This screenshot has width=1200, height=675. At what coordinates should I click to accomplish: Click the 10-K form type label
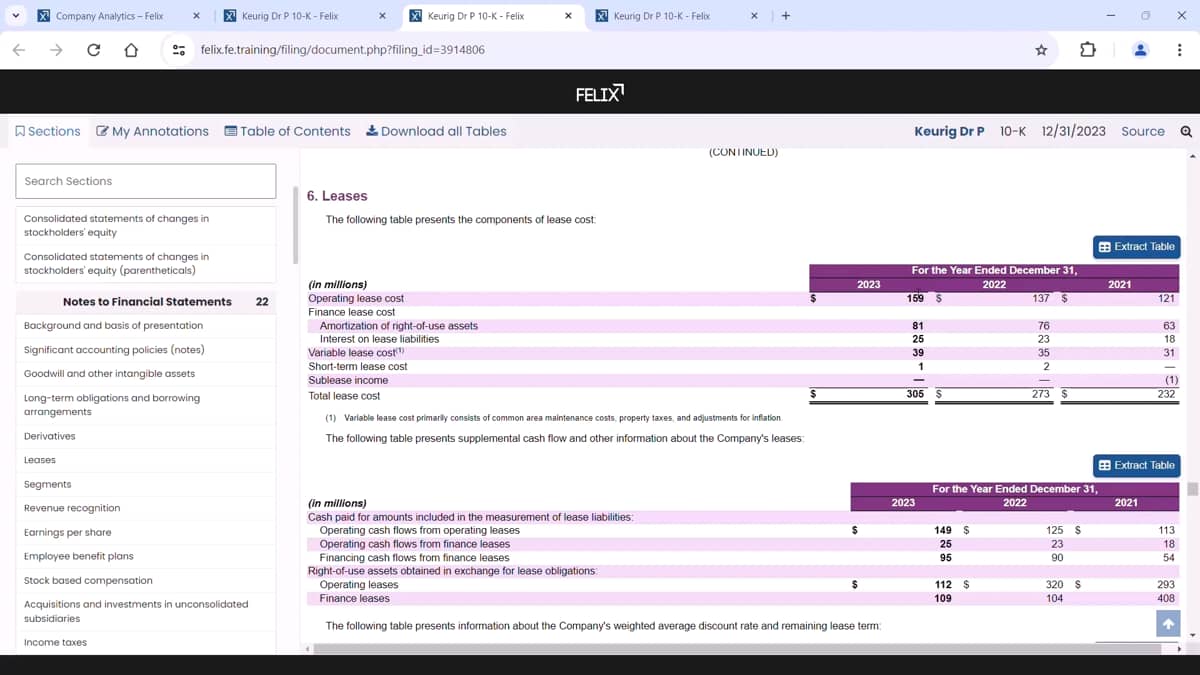1013,131
